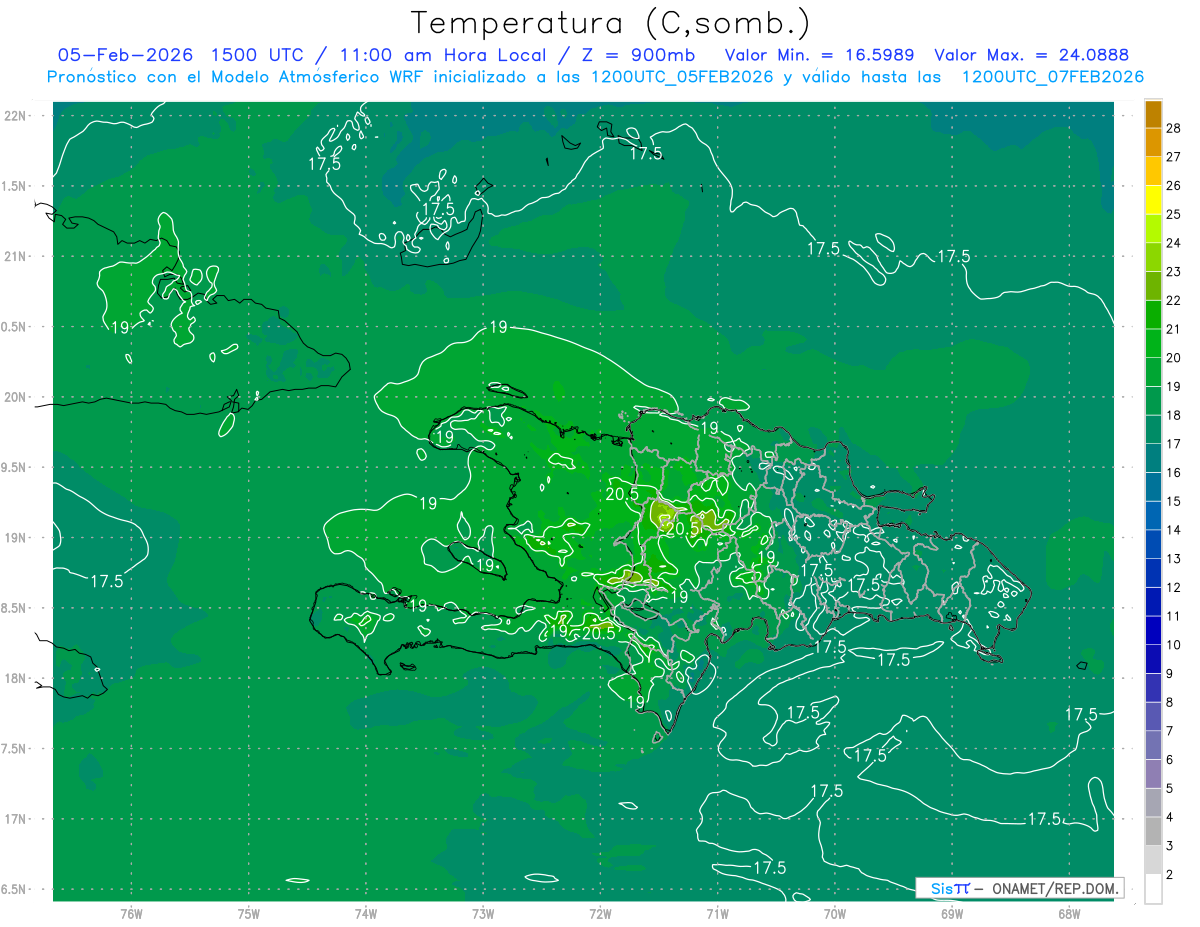Click color scale label "6"
This screenshot has height=927, width=1200.
tap(1171, 760)
